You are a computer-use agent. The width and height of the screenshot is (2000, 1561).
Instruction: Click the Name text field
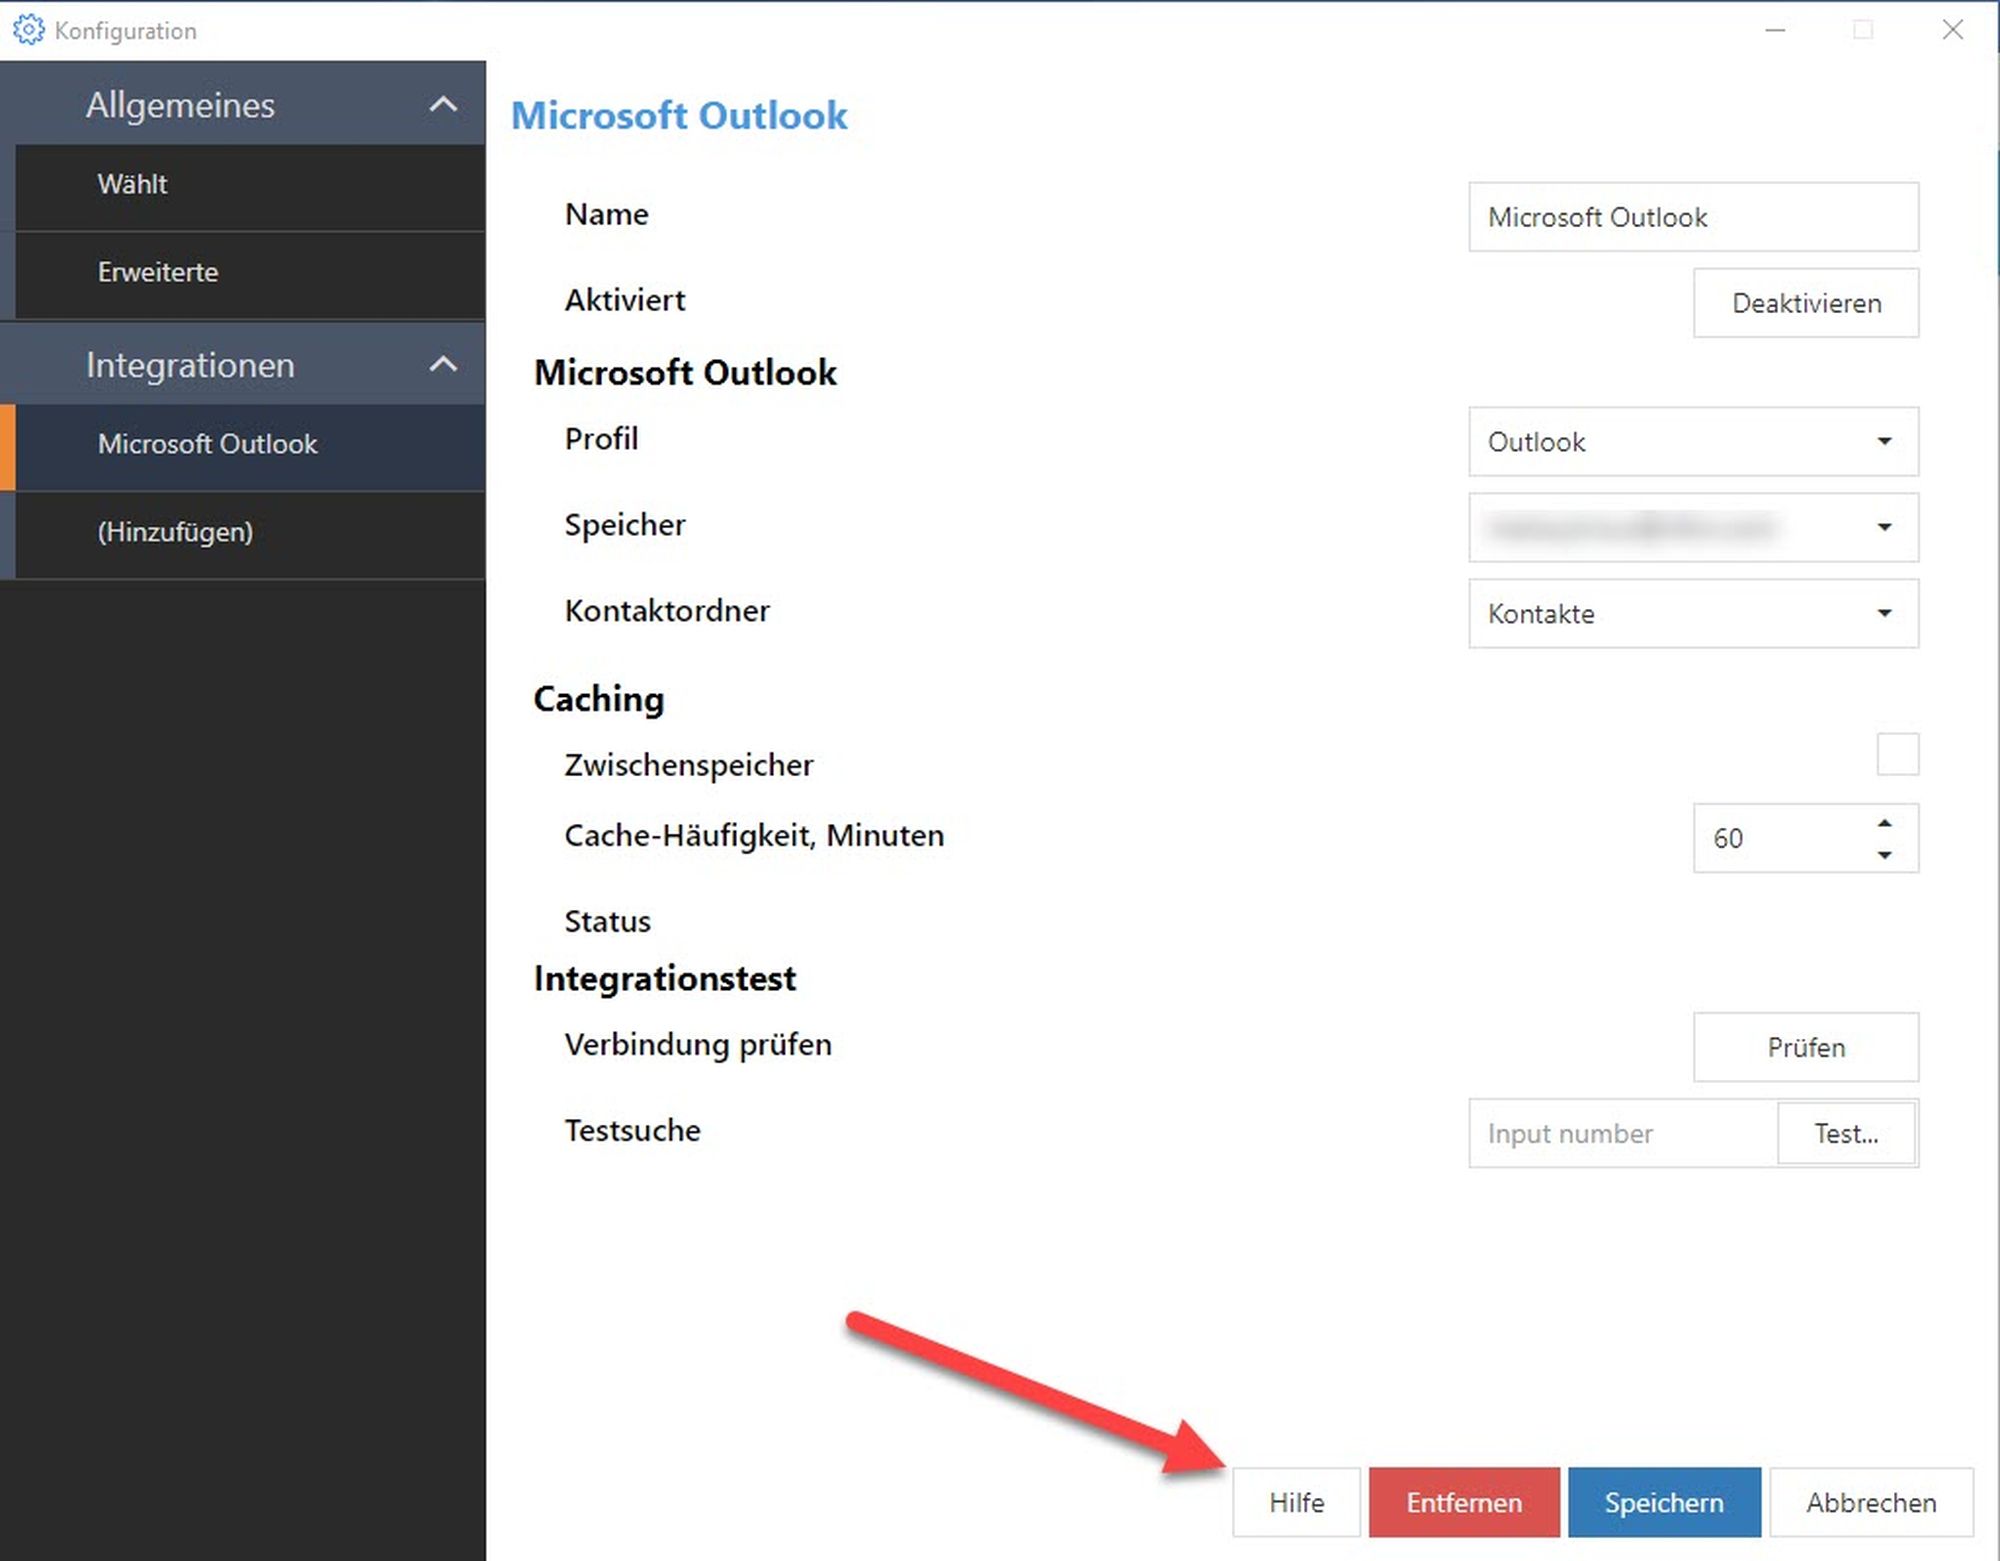click(1692, 217)
